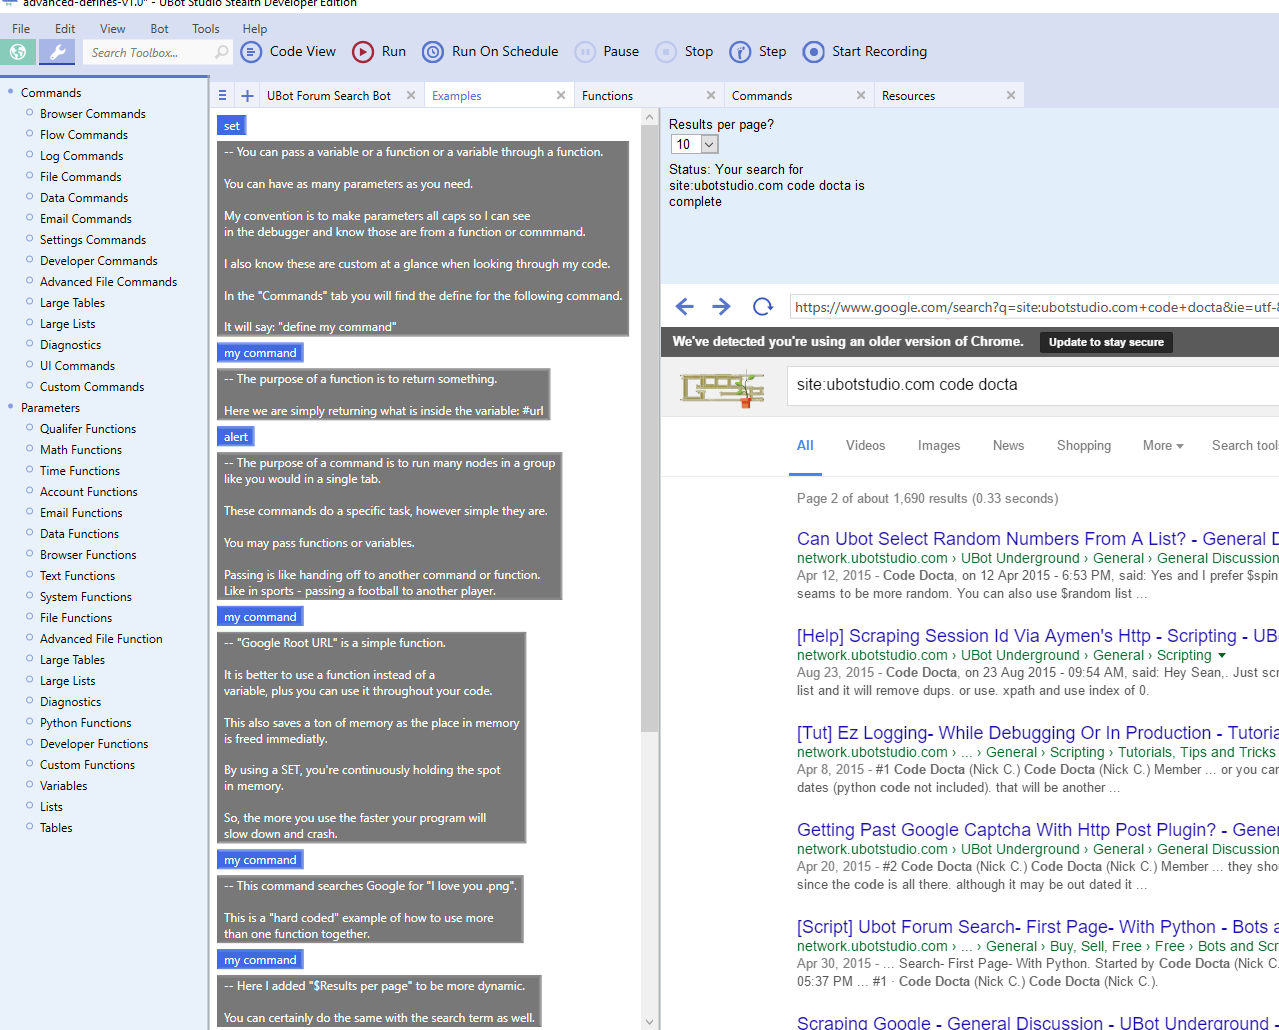This screenshot has width=1279, height=1030.
Task: Switch to the browser view globe icon
Action: pyautogui.click(x=18, y=52)
